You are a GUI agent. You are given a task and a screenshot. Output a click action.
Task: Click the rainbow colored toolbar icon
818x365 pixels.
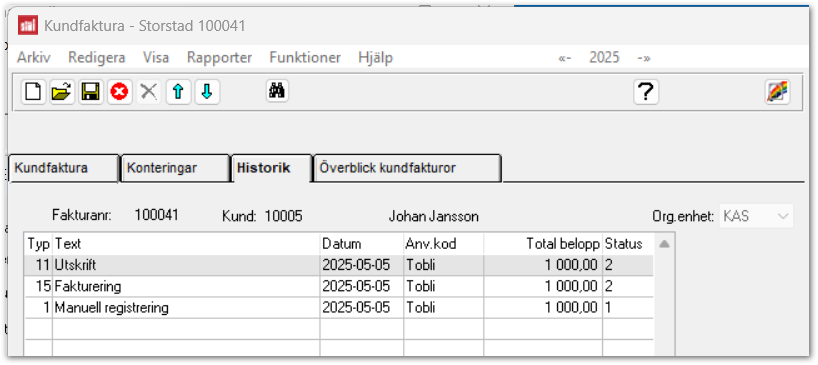point(777,92)
